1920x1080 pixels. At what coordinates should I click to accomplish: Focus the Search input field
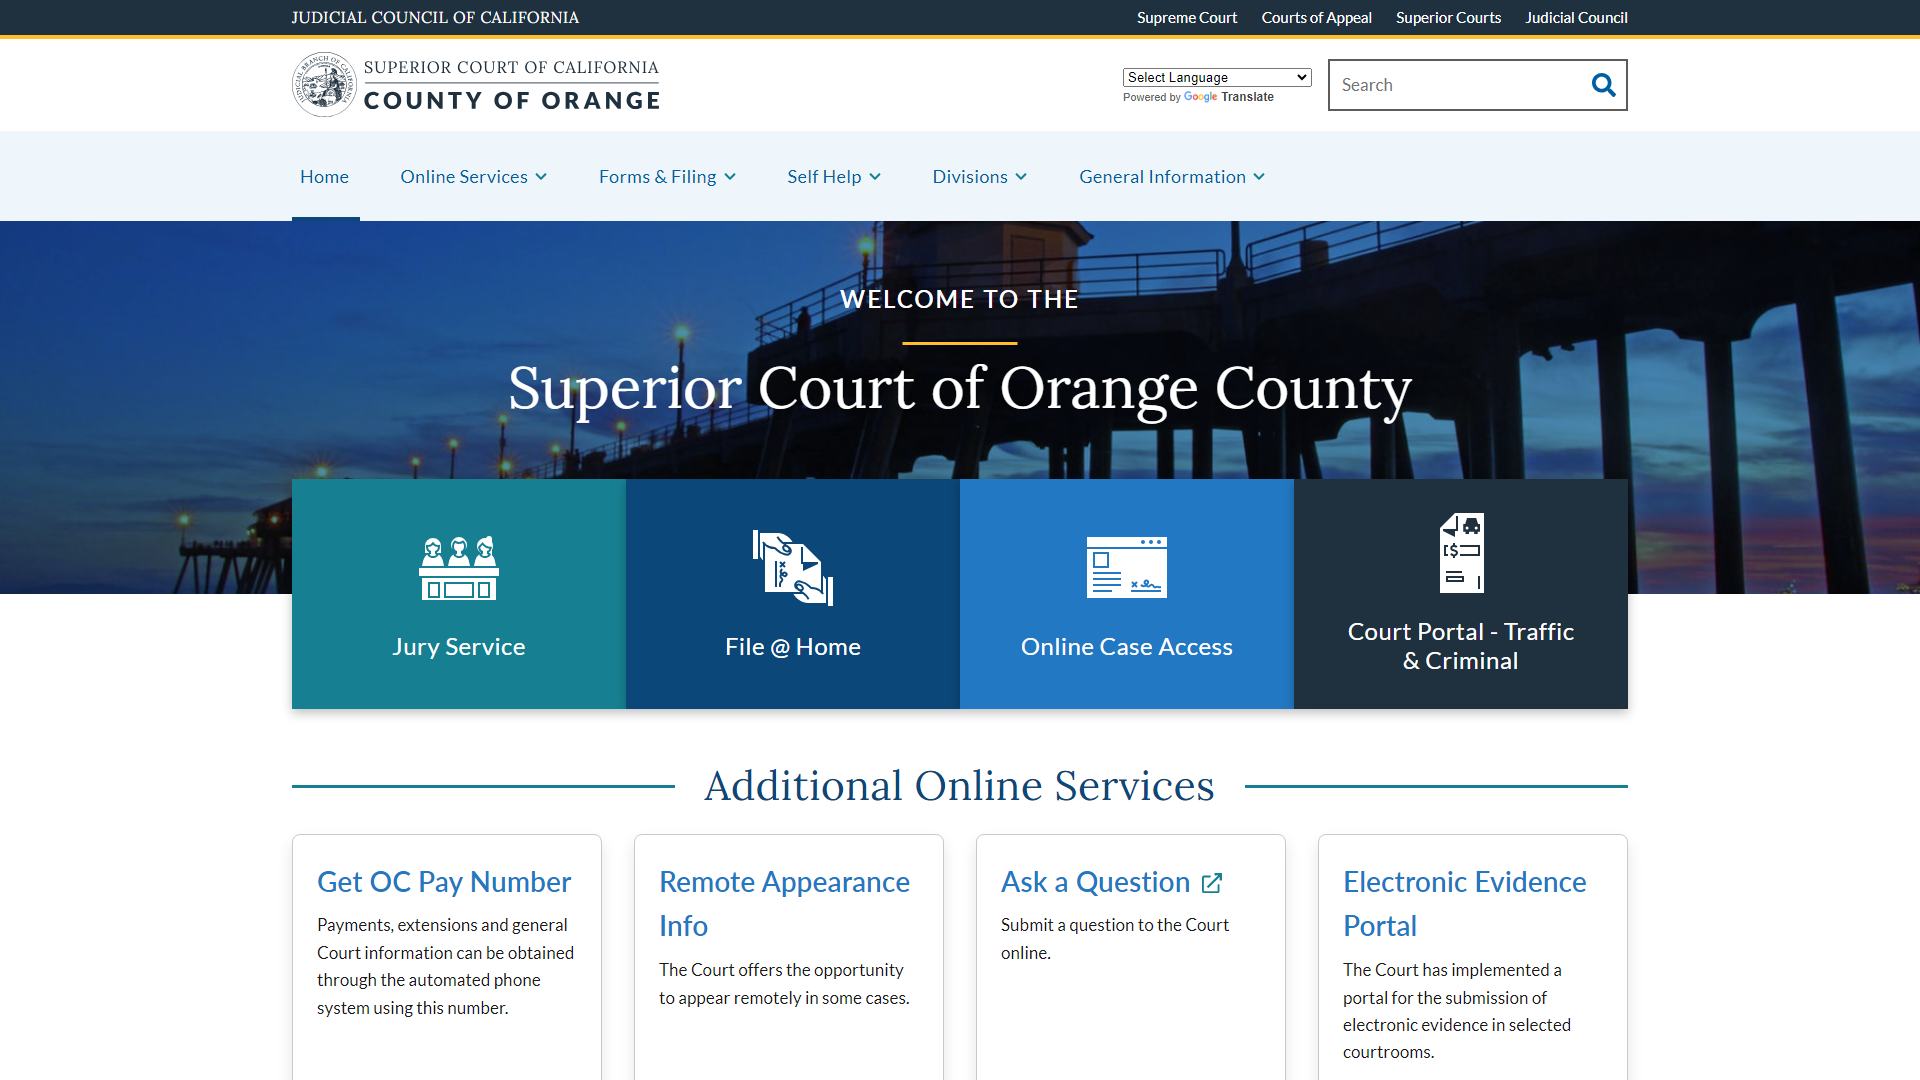point(1458,85)
